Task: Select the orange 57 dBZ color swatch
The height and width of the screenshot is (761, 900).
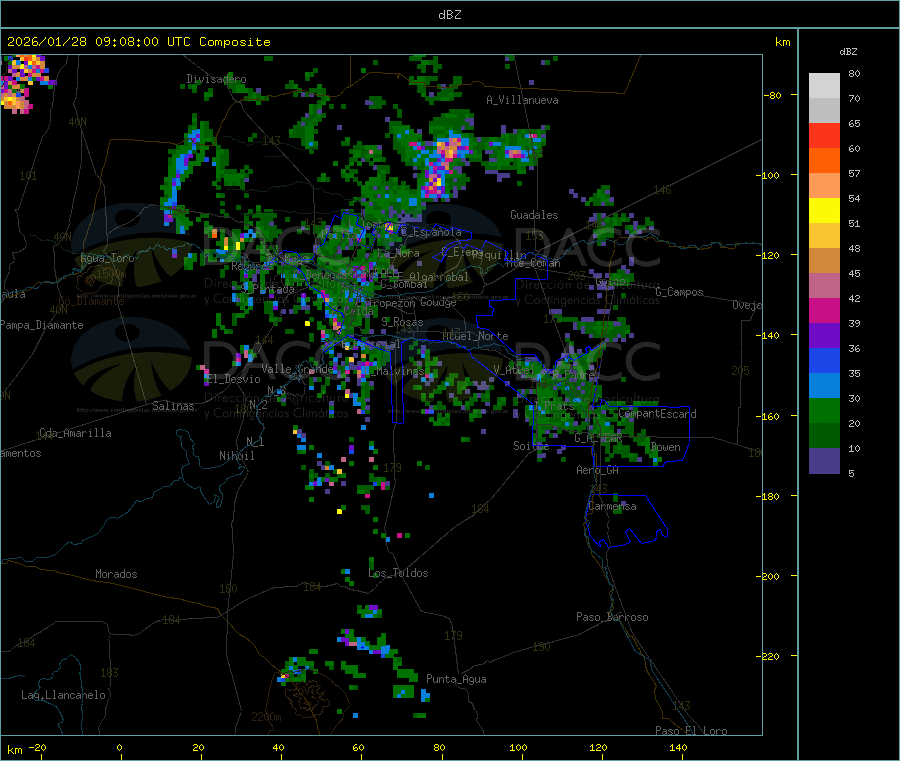Action: tap(824, 161)
